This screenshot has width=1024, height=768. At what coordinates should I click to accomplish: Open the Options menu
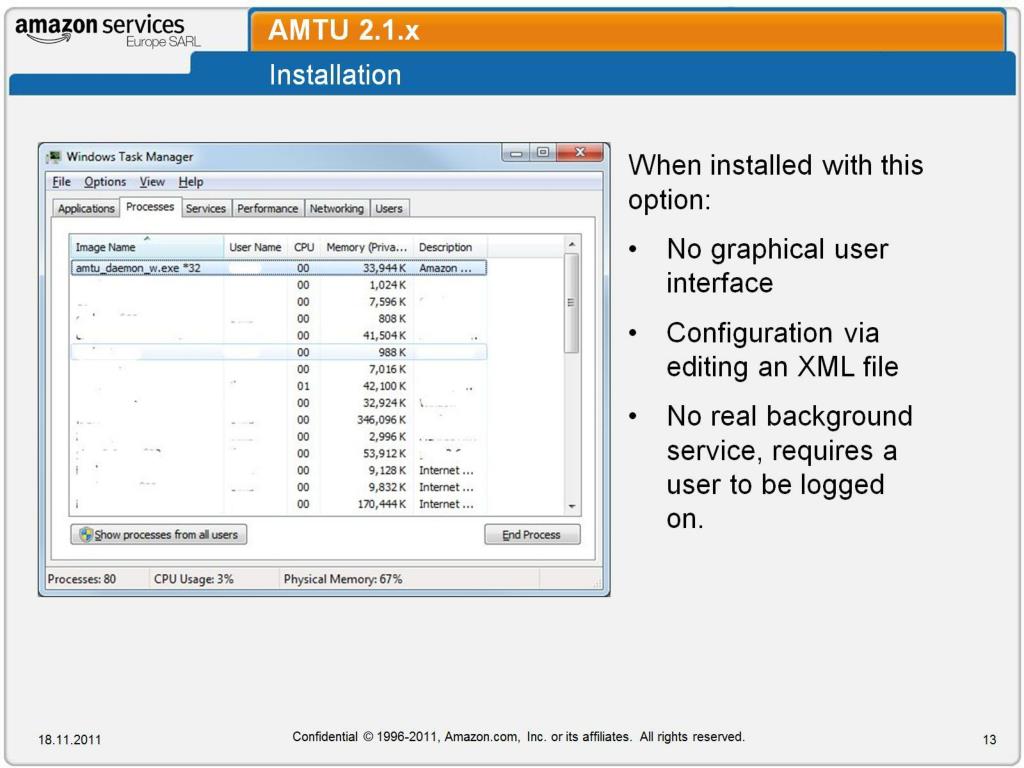(x=104, y=182)
